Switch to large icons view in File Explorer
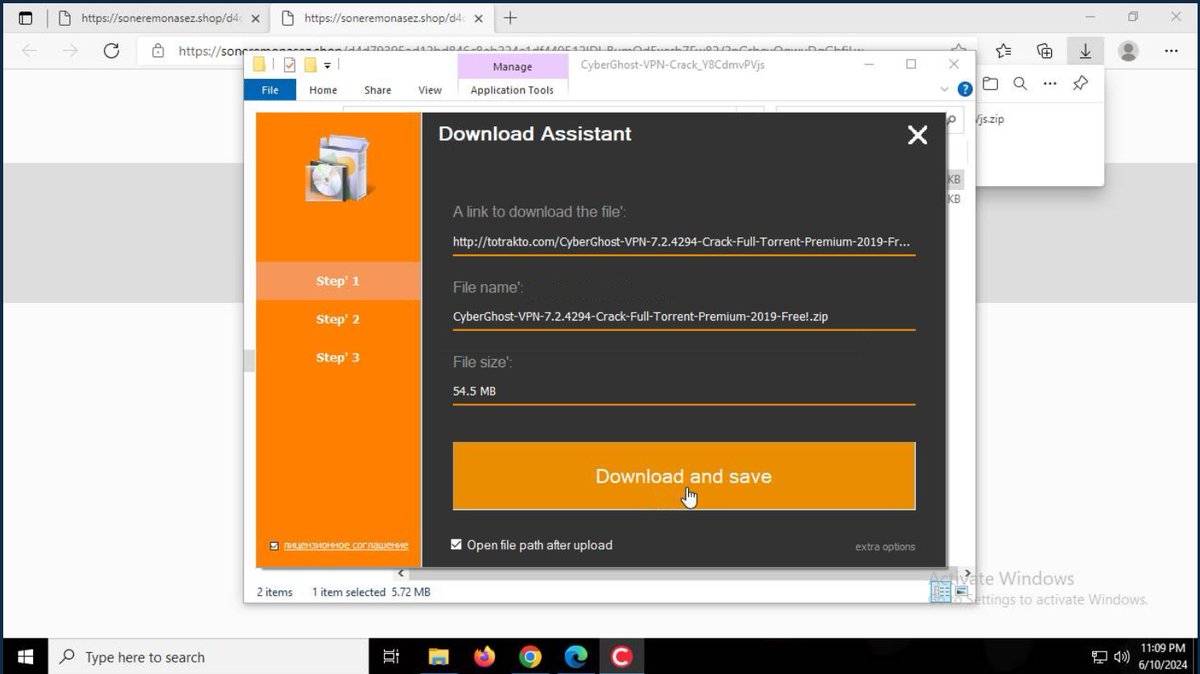1200x674 pixels. coord(961,591)
